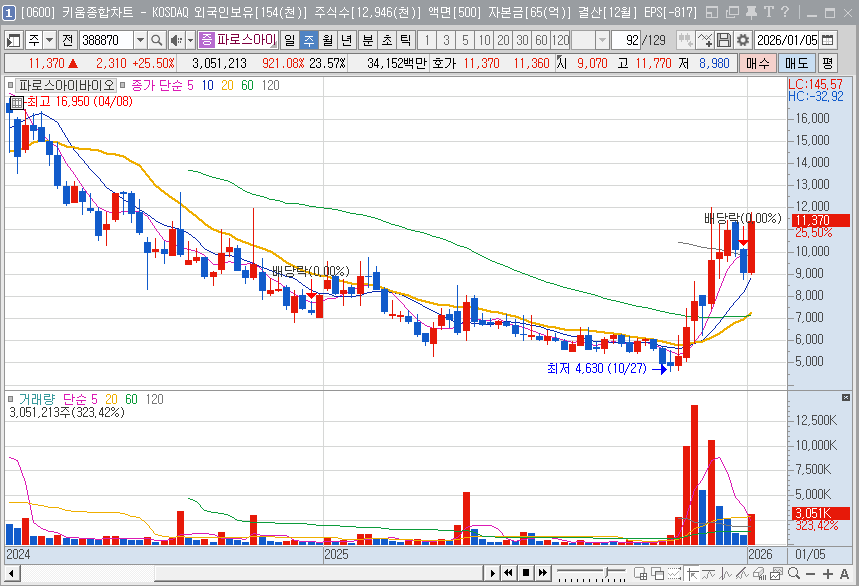Toggle the left panel layout icon
This screenshot has width=859, height=586.
(14, 40)
